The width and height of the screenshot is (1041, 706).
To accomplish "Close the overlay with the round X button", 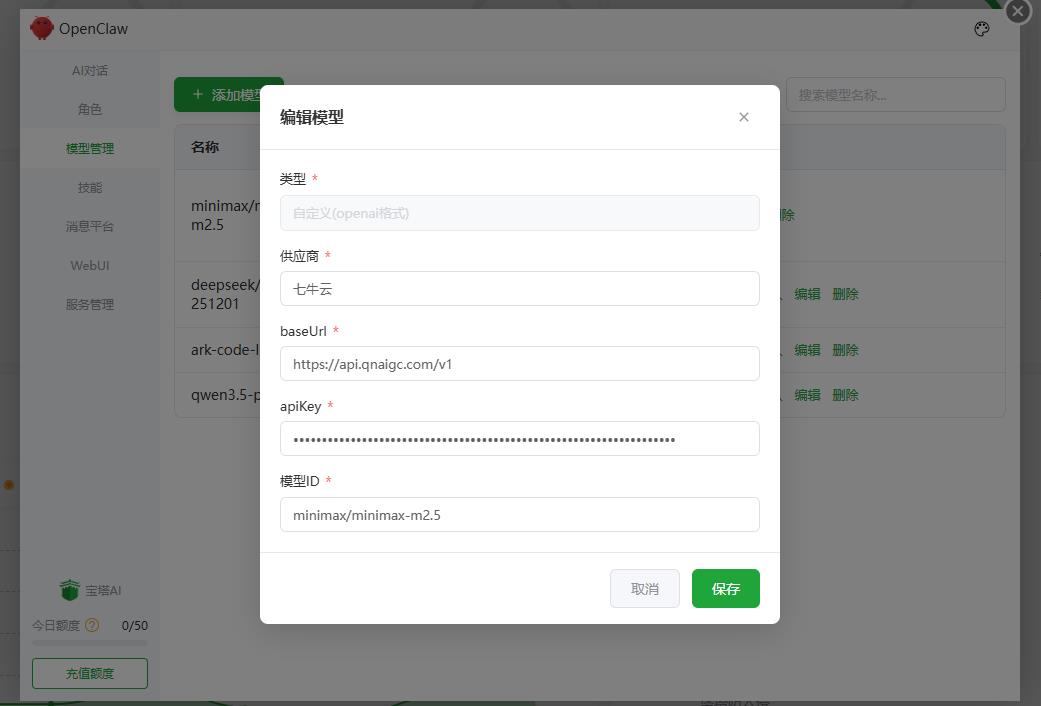I will pos(1018,11).
